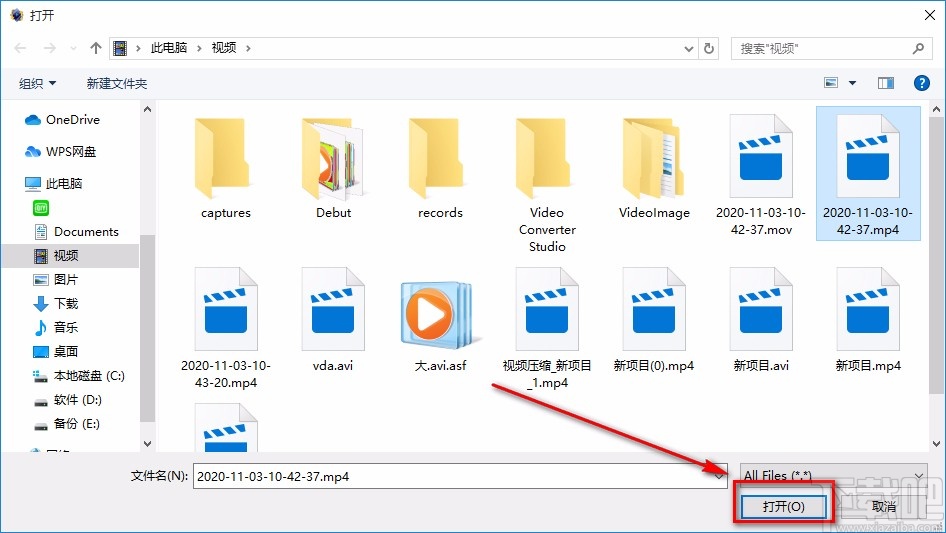
Task: Toggle the preview pane button
Action: pyautogui.click(x=886, y=83)
